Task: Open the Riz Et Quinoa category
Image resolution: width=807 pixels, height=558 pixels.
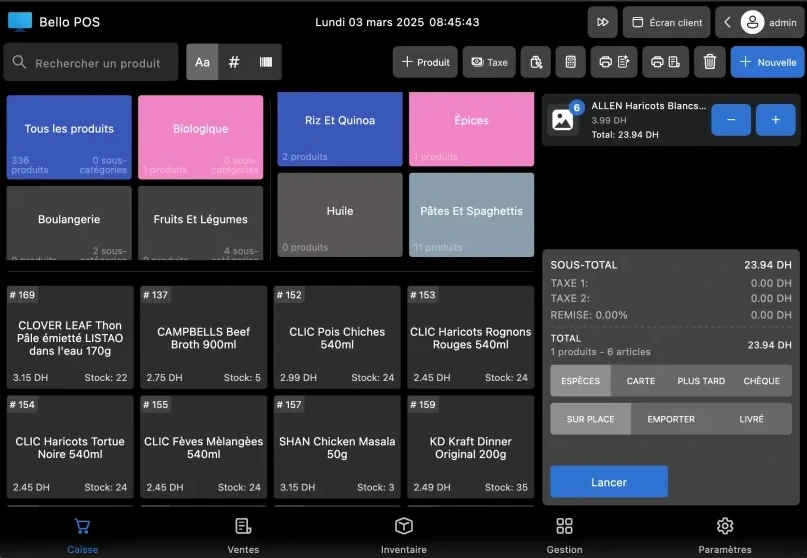Action: coord(340,129)
